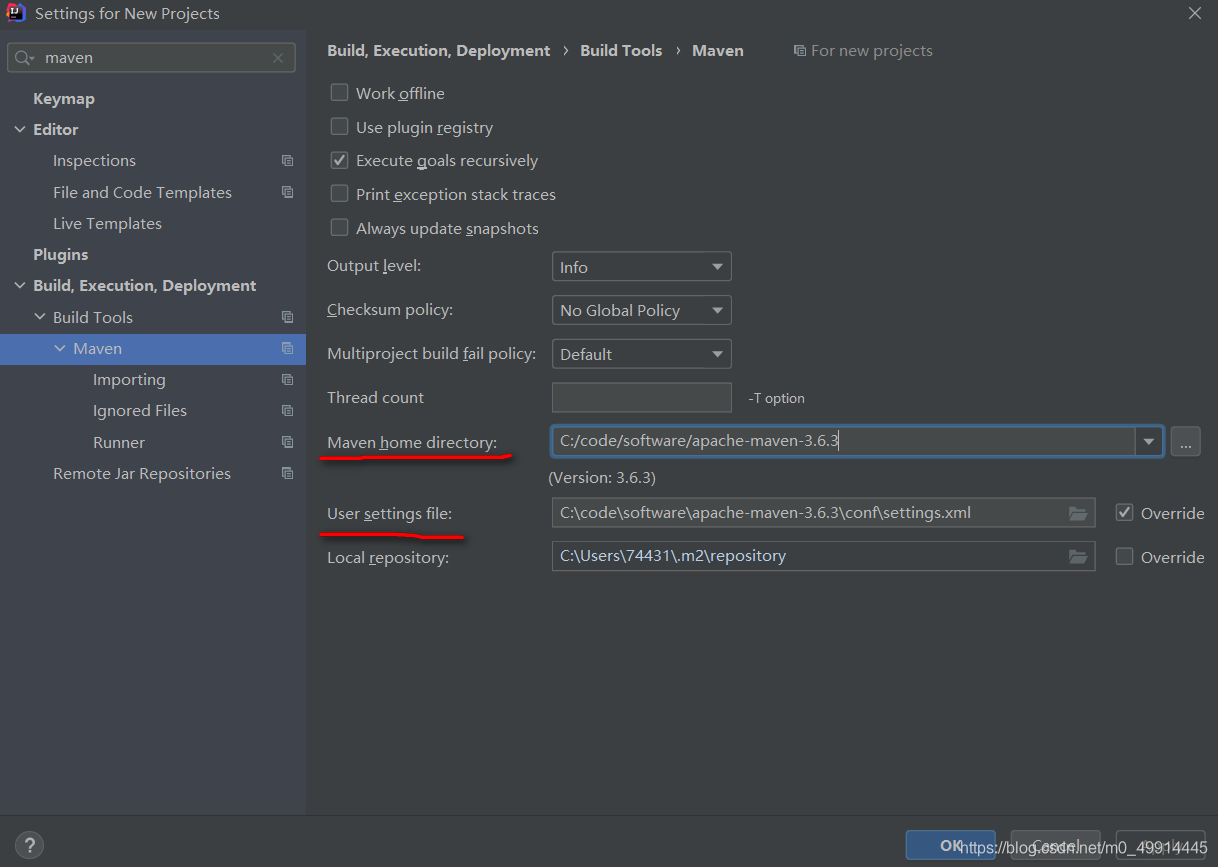
Task: Open help with the question mark button
Action: pyautogui.click(x=30, y=845)
